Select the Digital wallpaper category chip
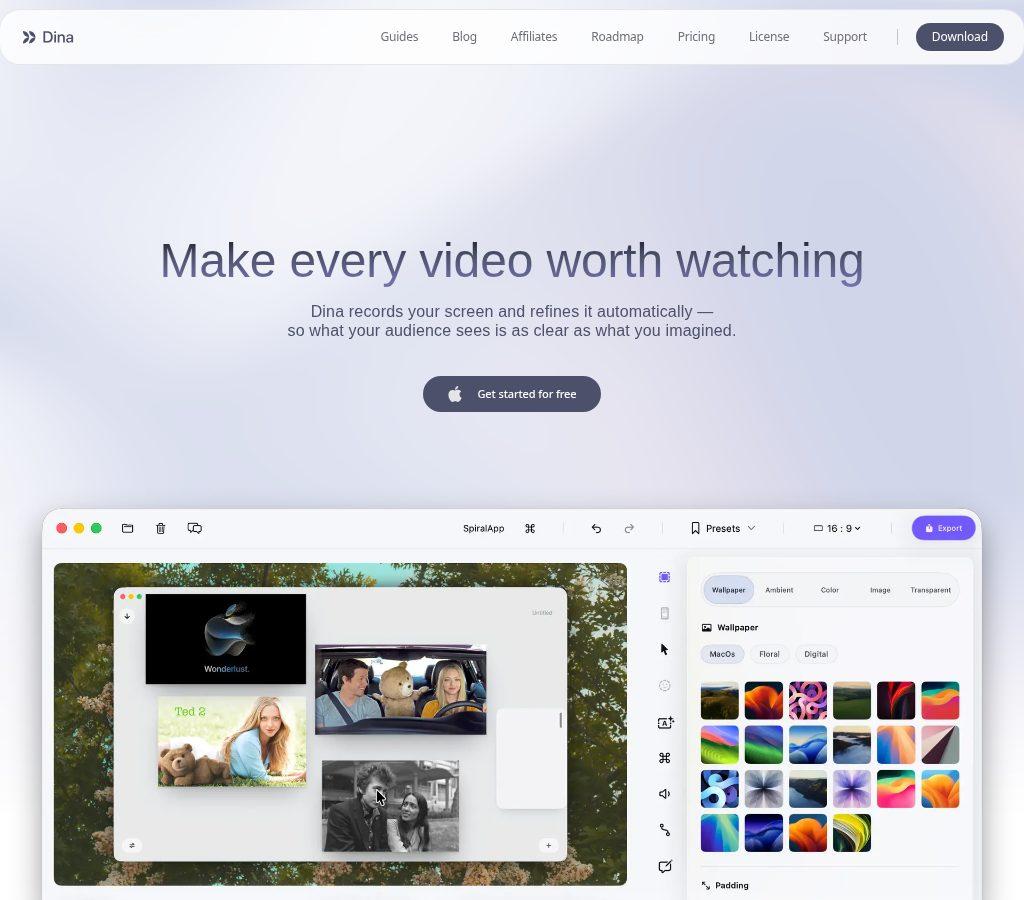 pos(816,654)
